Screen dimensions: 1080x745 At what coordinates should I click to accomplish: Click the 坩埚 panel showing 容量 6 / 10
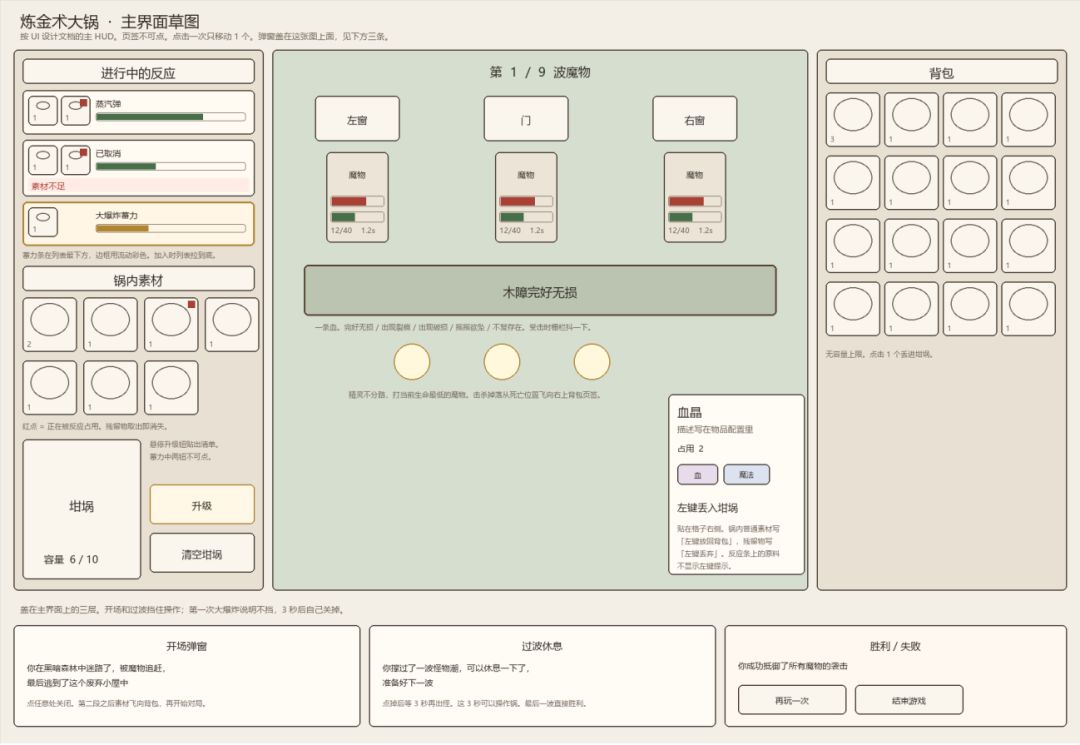point(81,509)
